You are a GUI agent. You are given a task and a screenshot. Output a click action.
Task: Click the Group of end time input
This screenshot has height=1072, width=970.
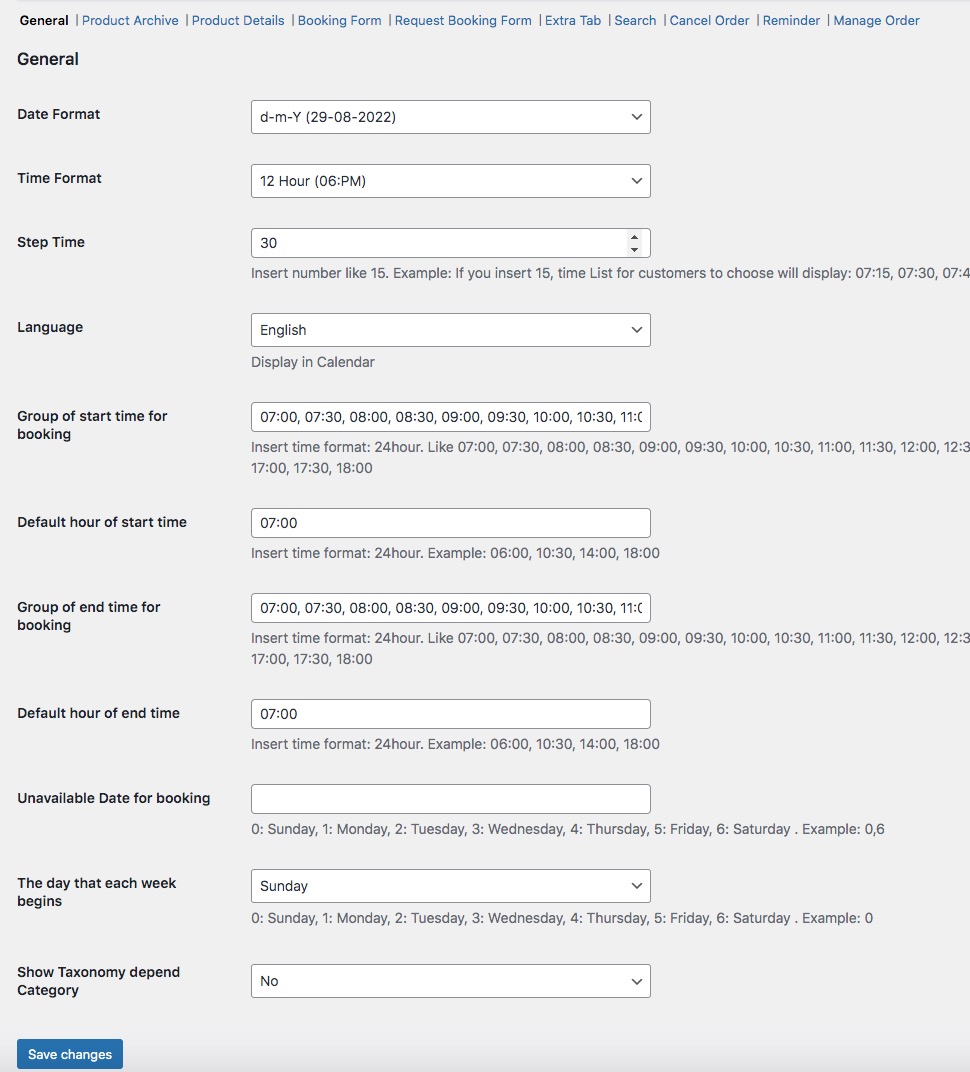tap(450, 608)
